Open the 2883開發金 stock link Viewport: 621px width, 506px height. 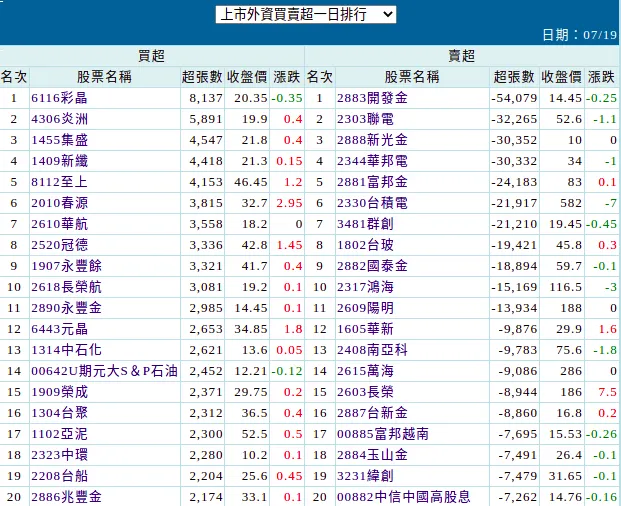pos(372,98)
